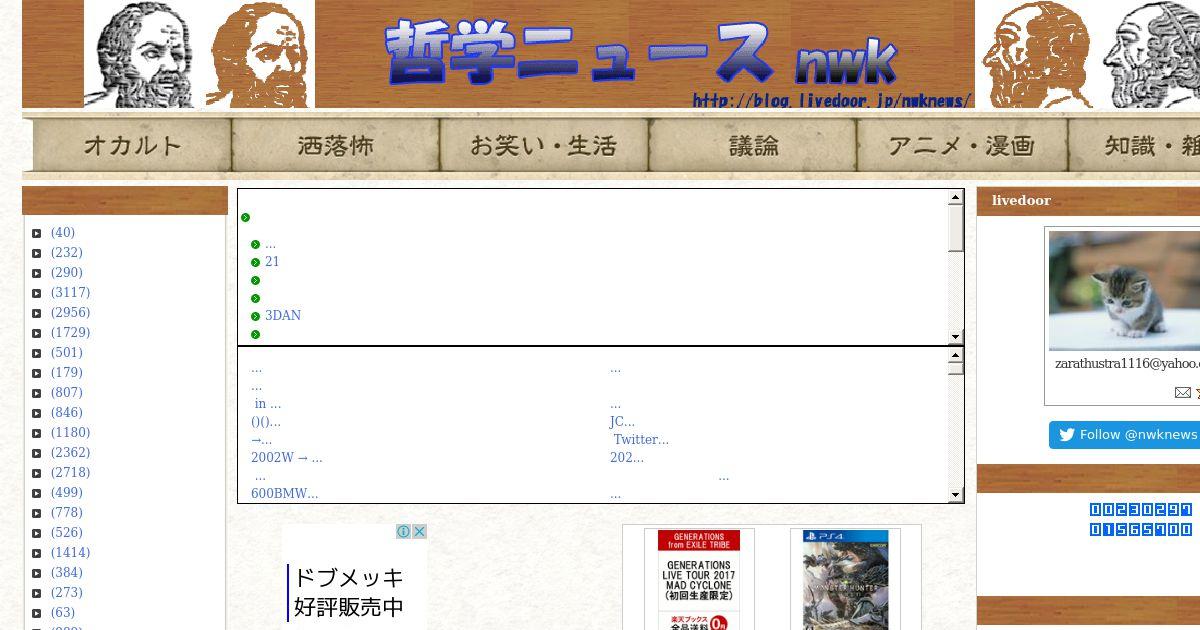Open the category with (40) posts

[63, 233]
